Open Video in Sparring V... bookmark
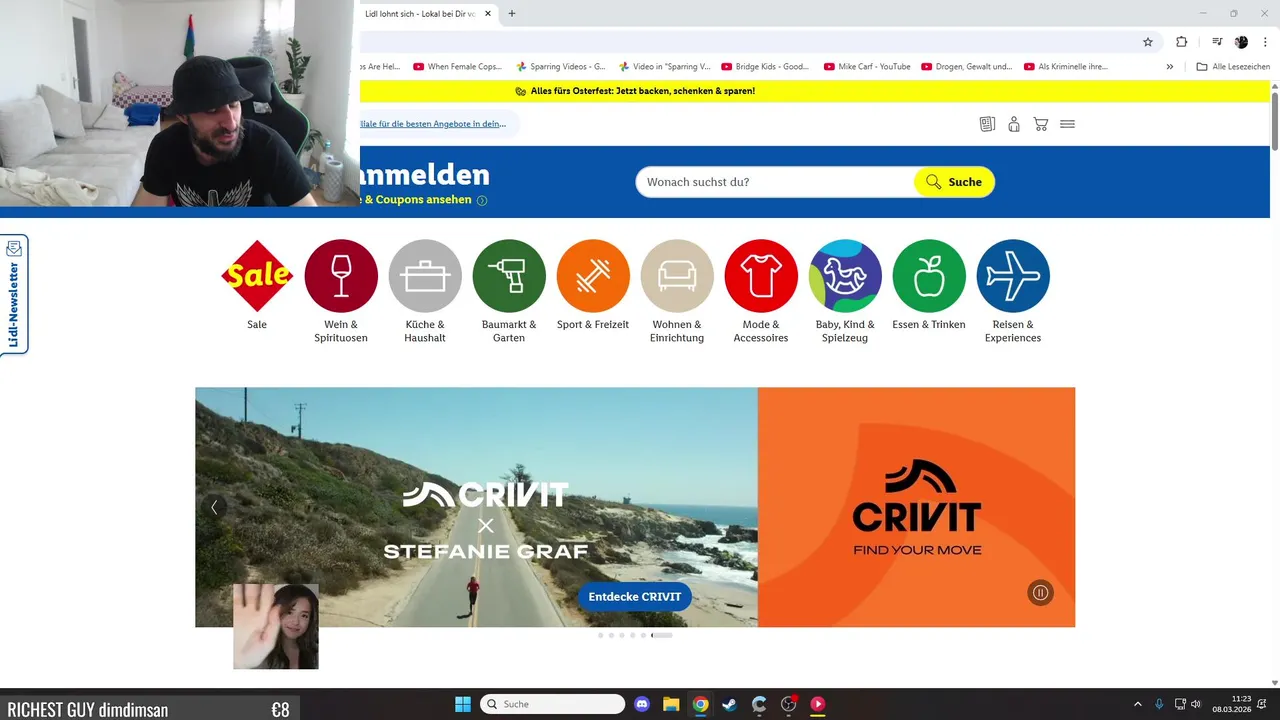Image resolution: width=1280 pixels, height=720 pixels. [x=664, y=67]
